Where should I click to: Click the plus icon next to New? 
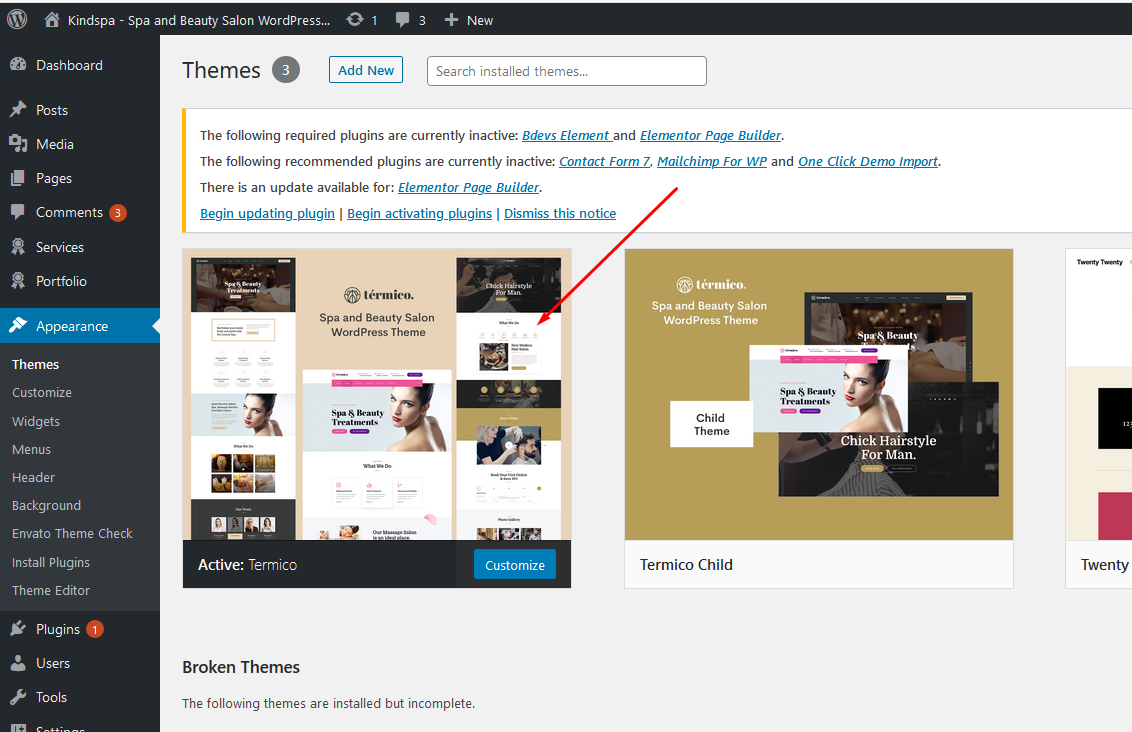451,19
